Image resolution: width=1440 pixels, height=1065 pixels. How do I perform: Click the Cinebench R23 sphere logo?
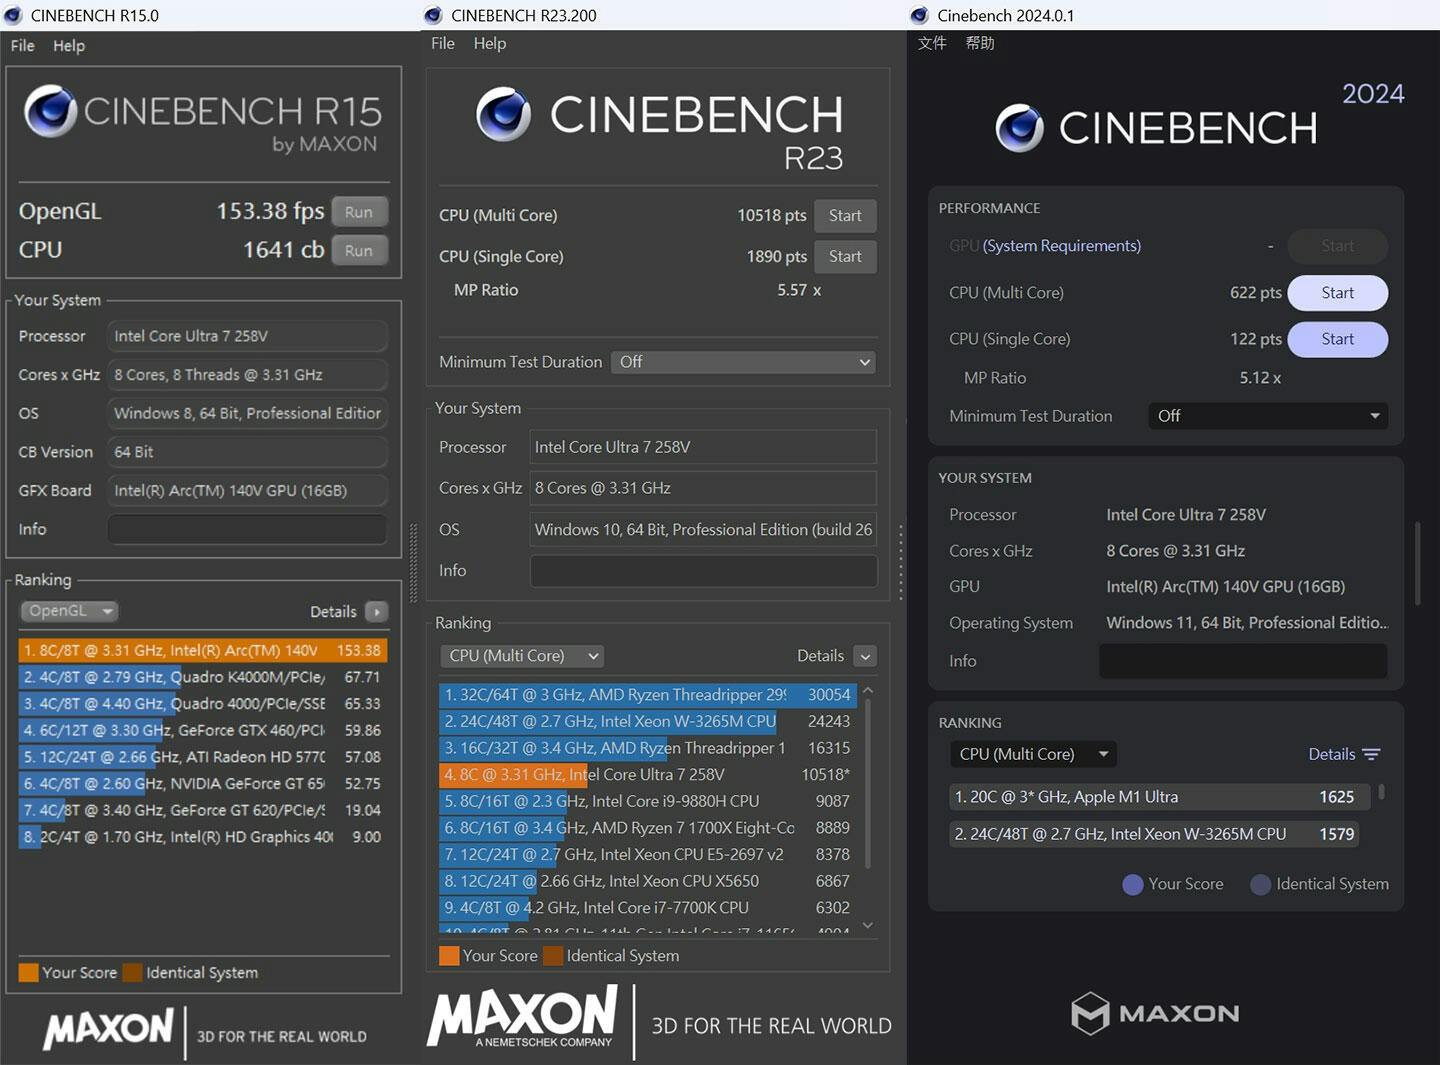pyautogui.click(x=503, y=114)
